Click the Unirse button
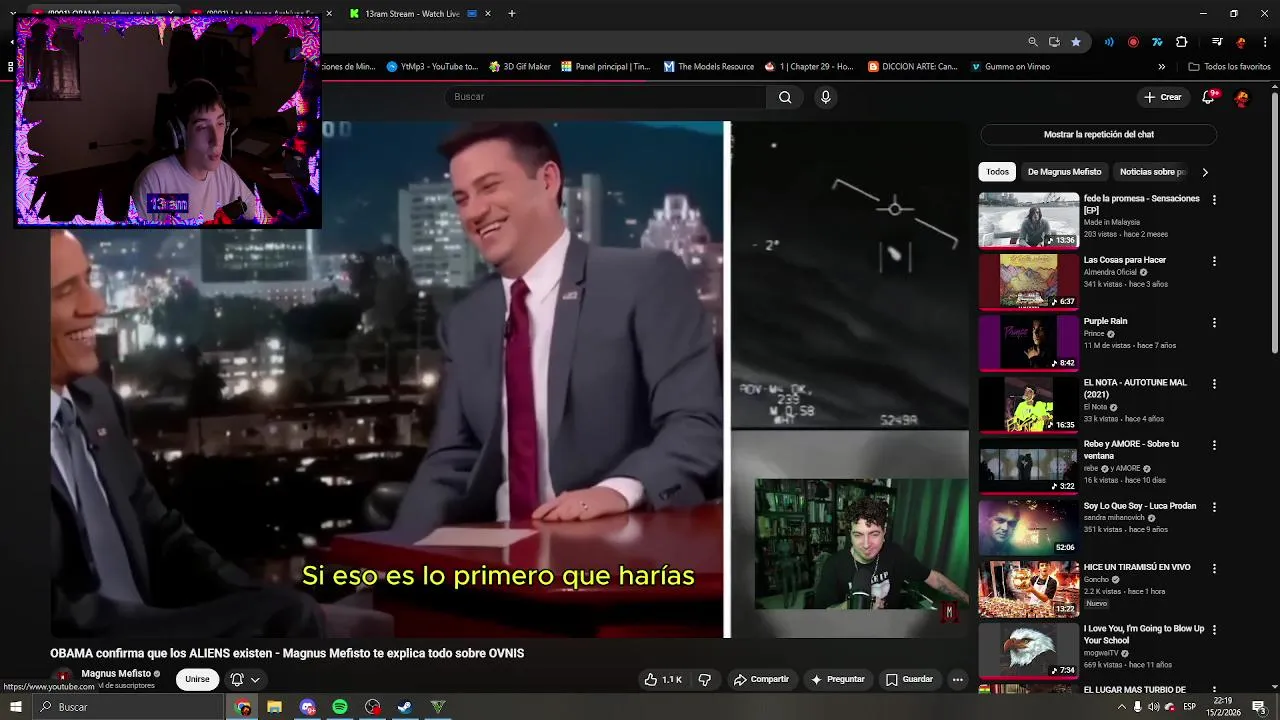 [197, 679]
